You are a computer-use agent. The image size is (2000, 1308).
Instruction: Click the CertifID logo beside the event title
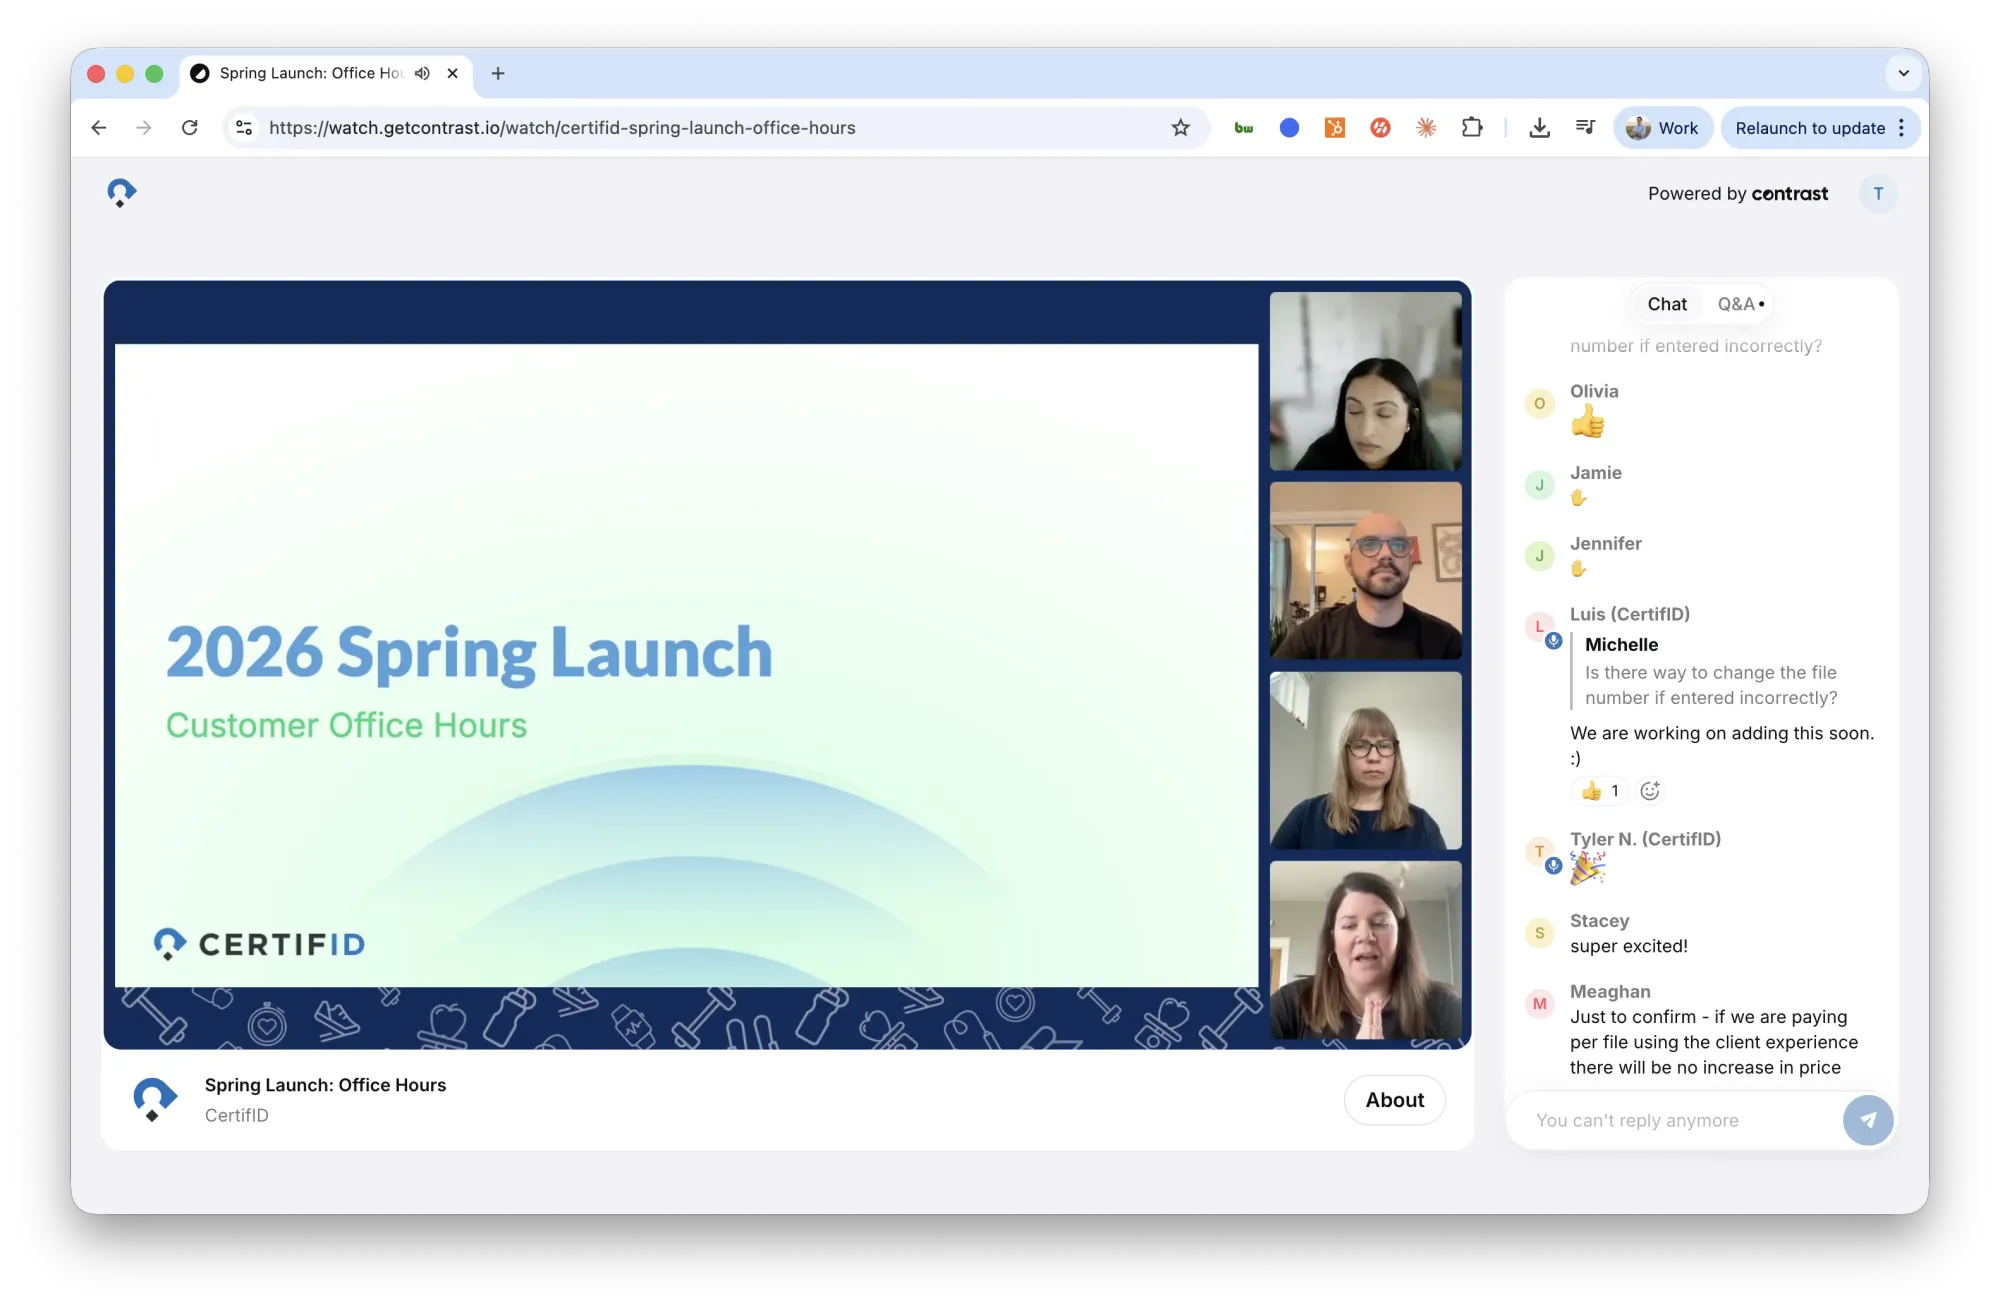pos(155,1099)
